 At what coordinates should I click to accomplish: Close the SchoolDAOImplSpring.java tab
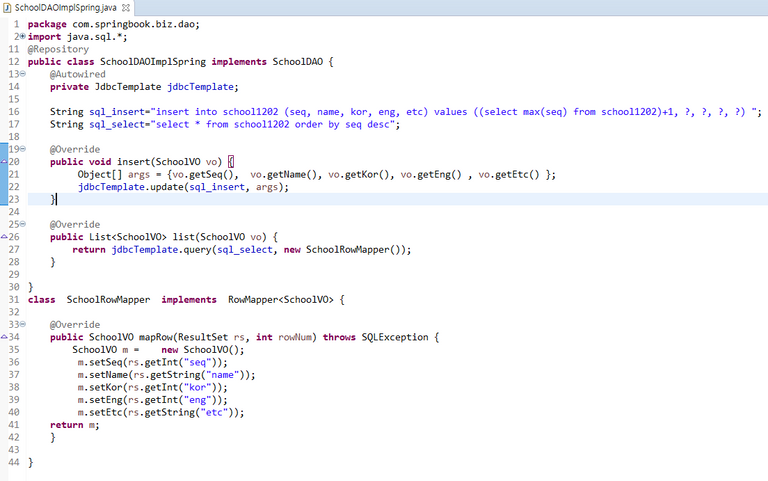click(x=126, y=8)
